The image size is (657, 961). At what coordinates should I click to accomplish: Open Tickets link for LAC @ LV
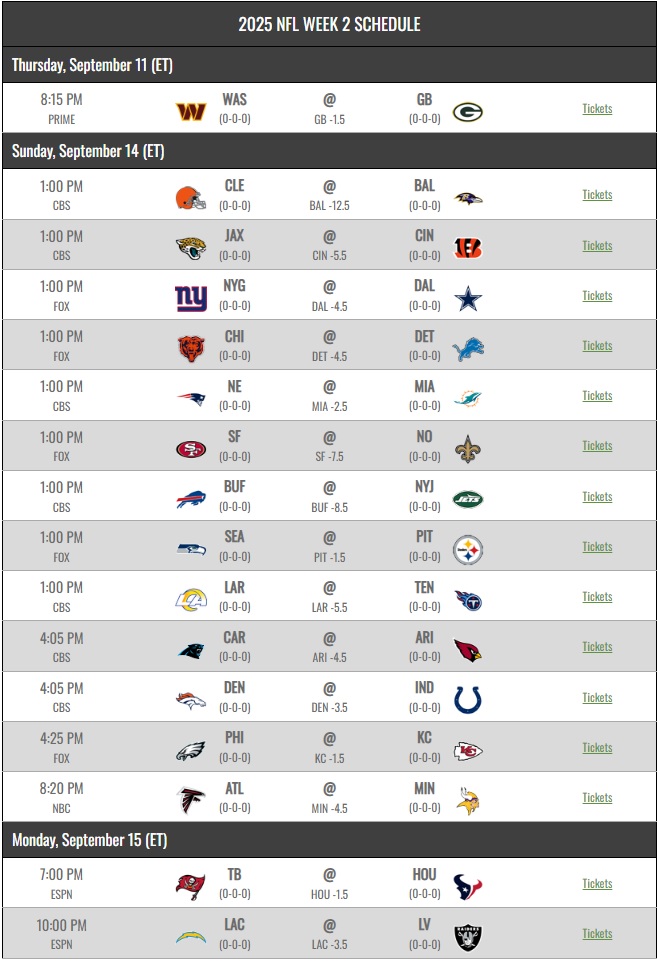tap(597, 934)
